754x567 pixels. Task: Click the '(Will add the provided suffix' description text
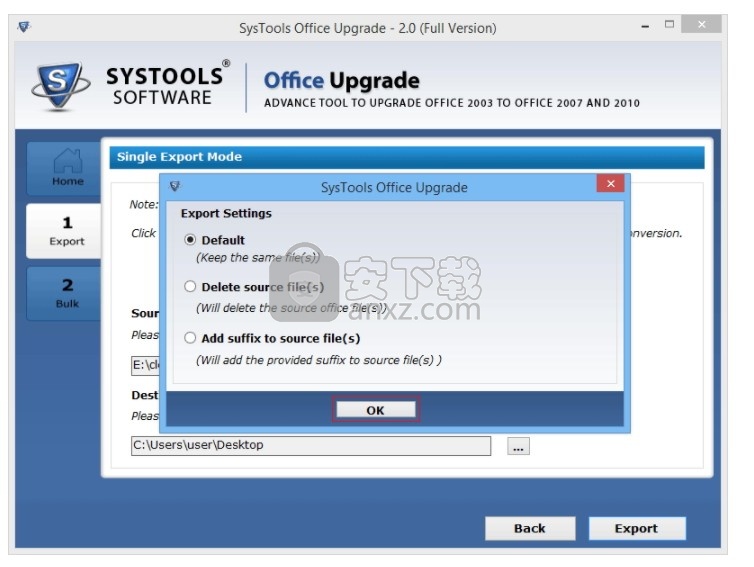318,360
